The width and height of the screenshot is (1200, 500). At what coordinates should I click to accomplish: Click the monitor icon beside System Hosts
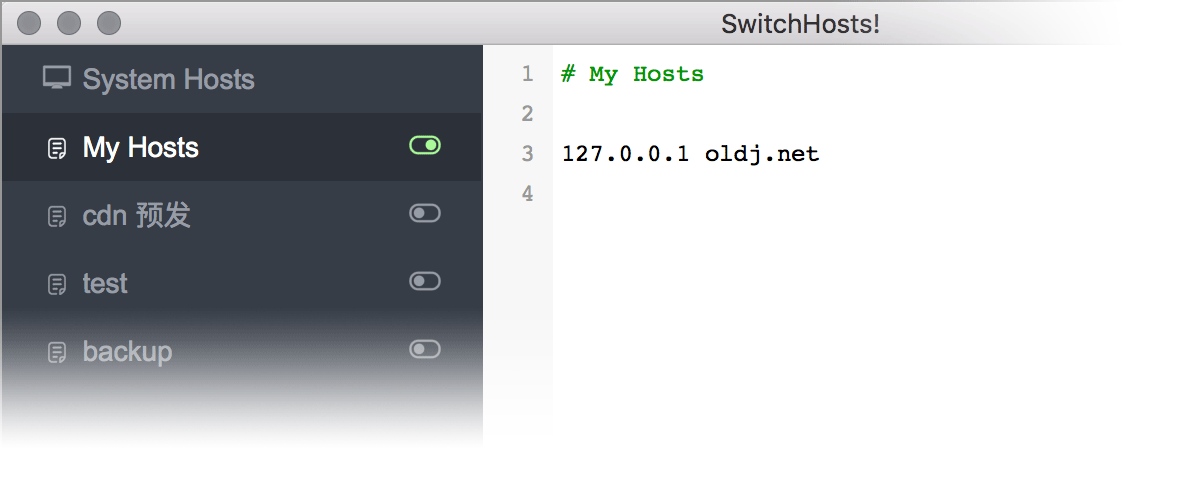(57, 78)
